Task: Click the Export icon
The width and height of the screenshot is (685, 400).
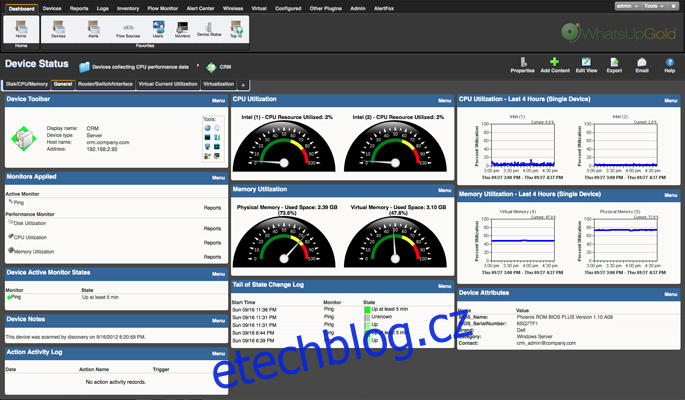Action: 614,65
